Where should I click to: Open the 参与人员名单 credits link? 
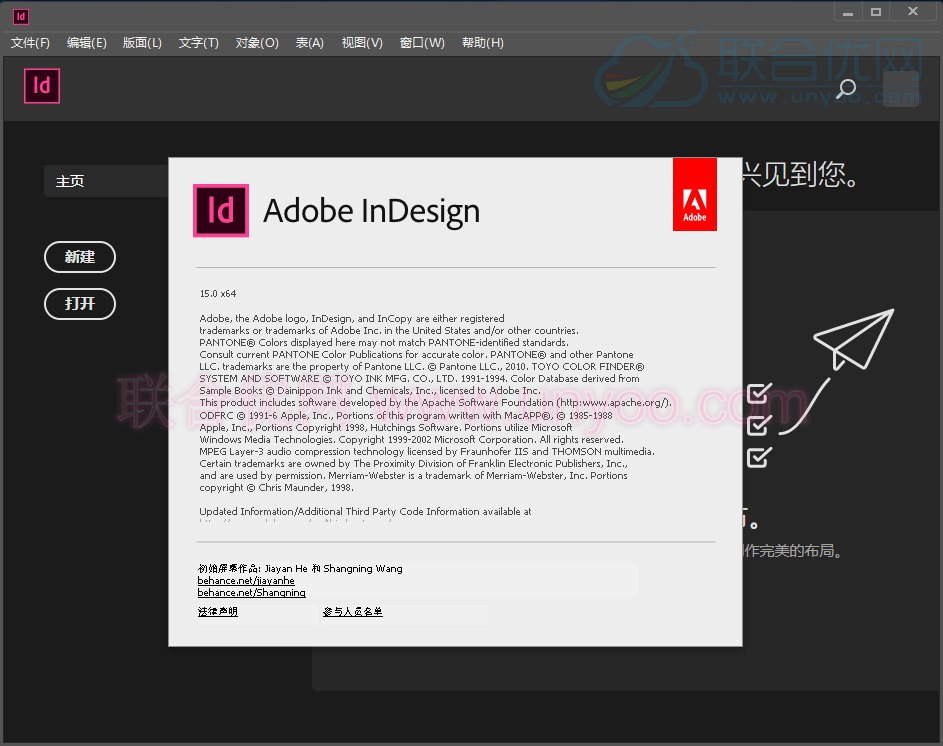[352, 612]
